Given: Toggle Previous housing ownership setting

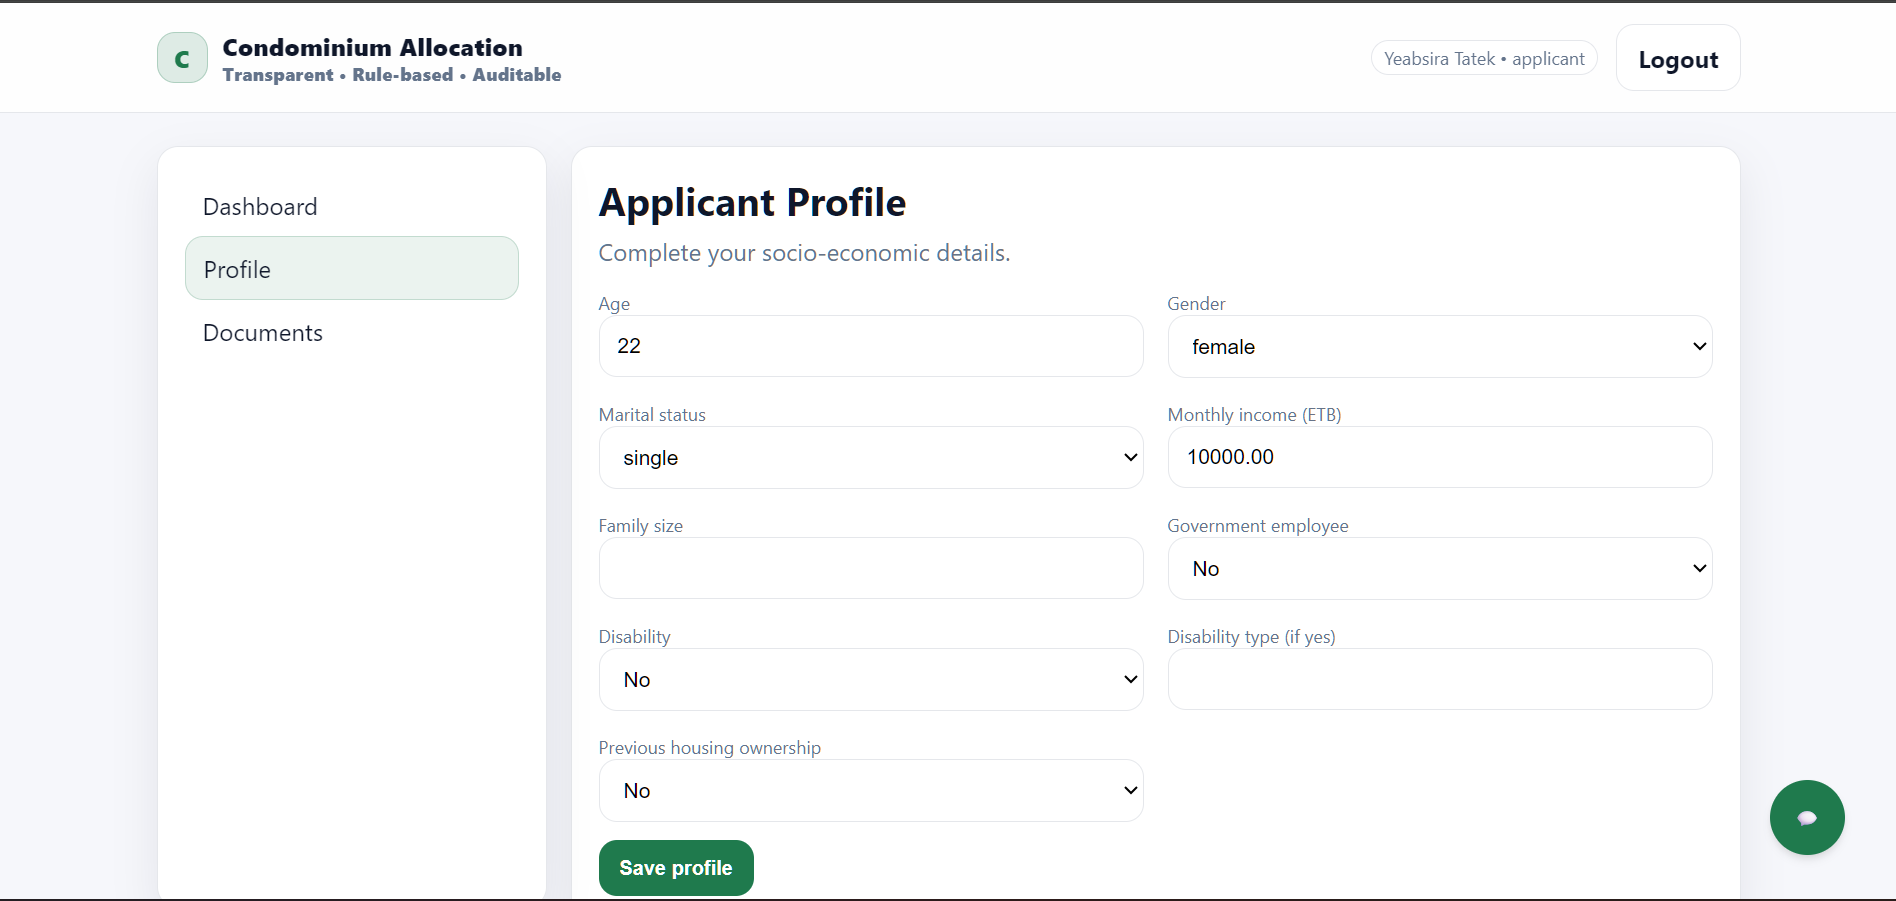Looking at the screenshot, I should coord(870,790).
